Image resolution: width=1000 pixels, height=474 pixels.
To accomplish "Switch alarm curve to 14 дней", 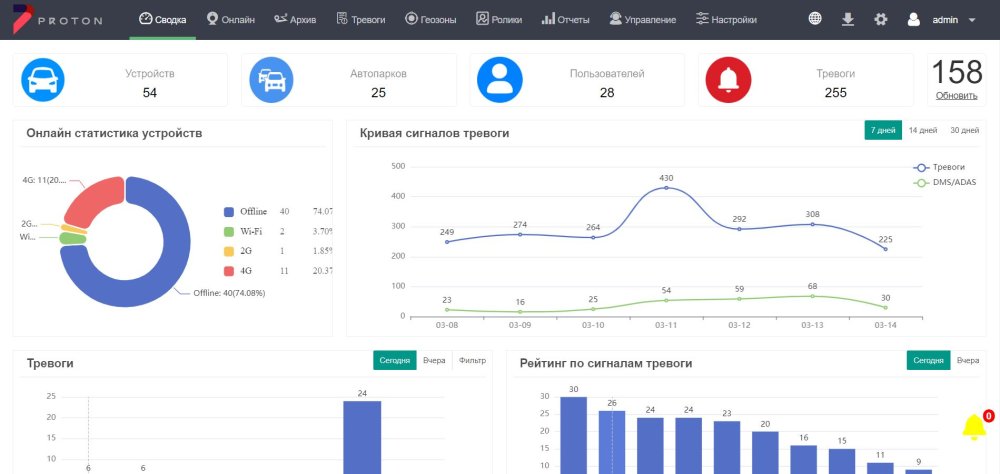I will tap(922, 130).
